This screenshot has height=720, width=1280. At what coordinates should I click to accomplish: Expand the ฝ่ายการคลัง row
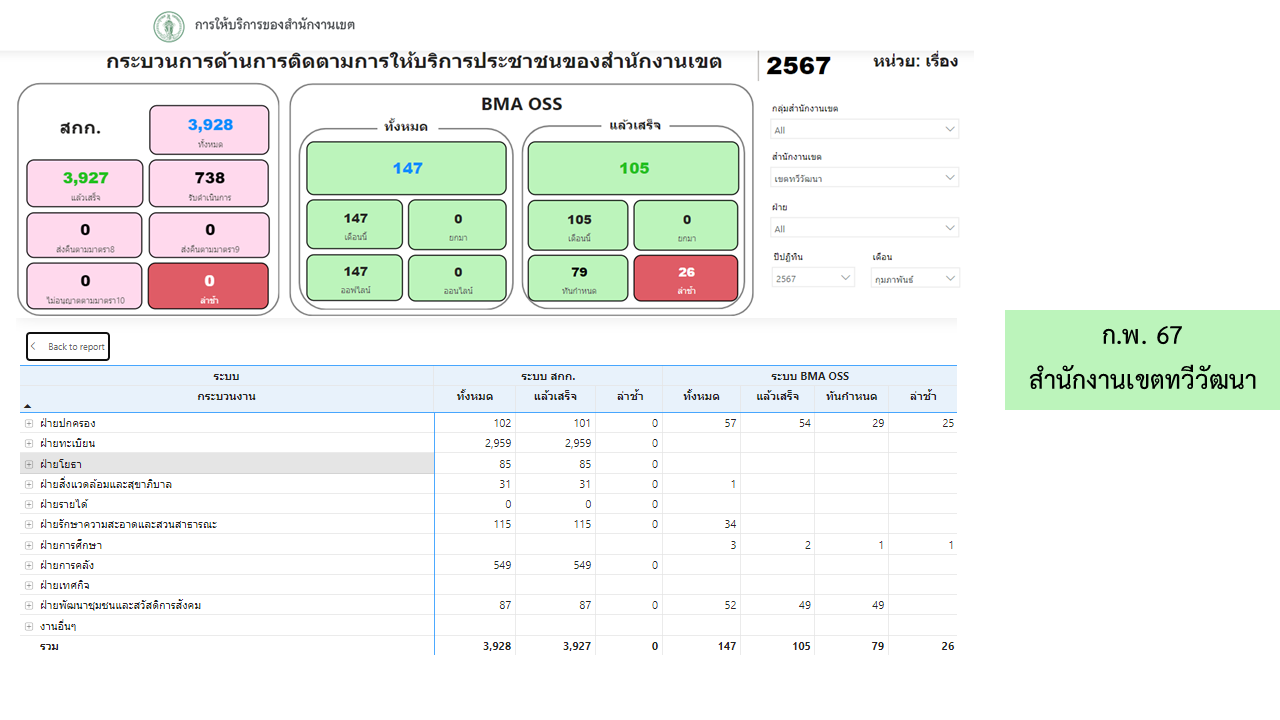point(29,566)
